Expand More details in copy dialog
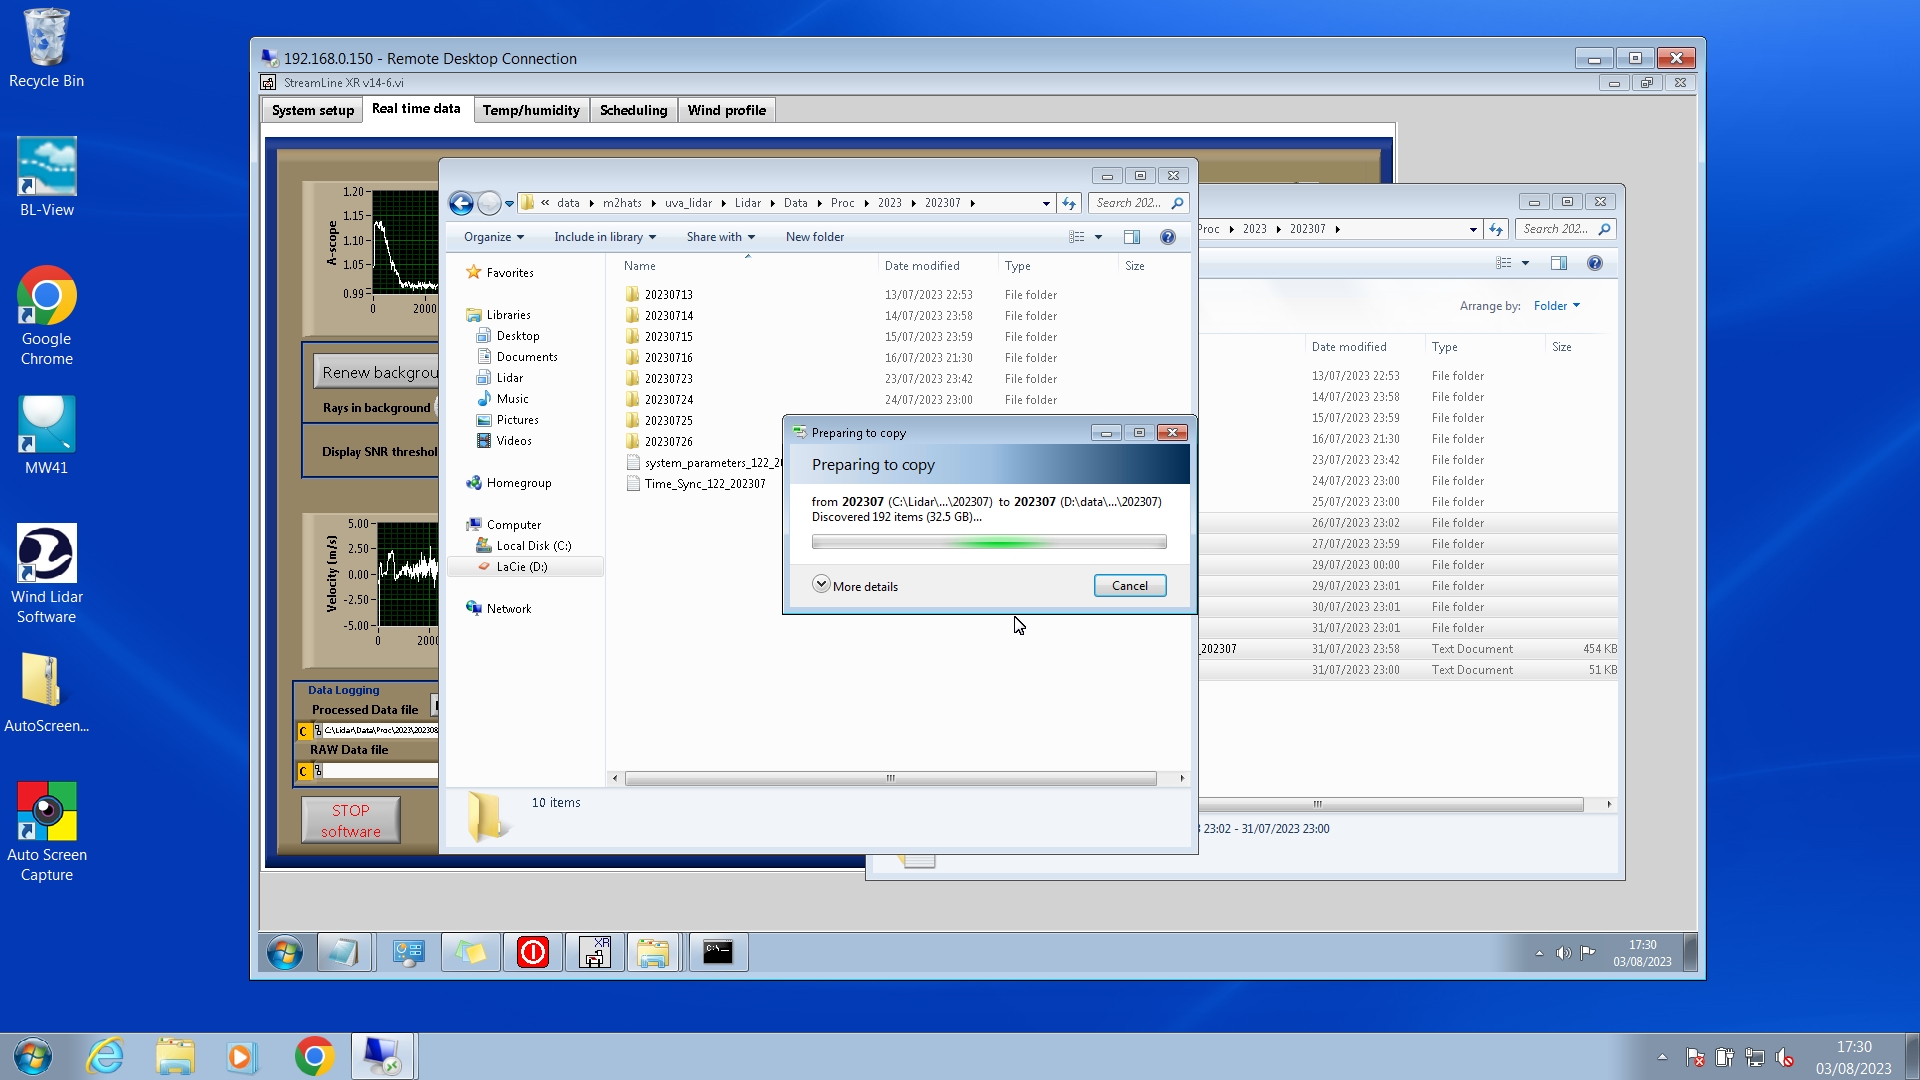The image size is (1920, 1080). [x=856, y=586]
